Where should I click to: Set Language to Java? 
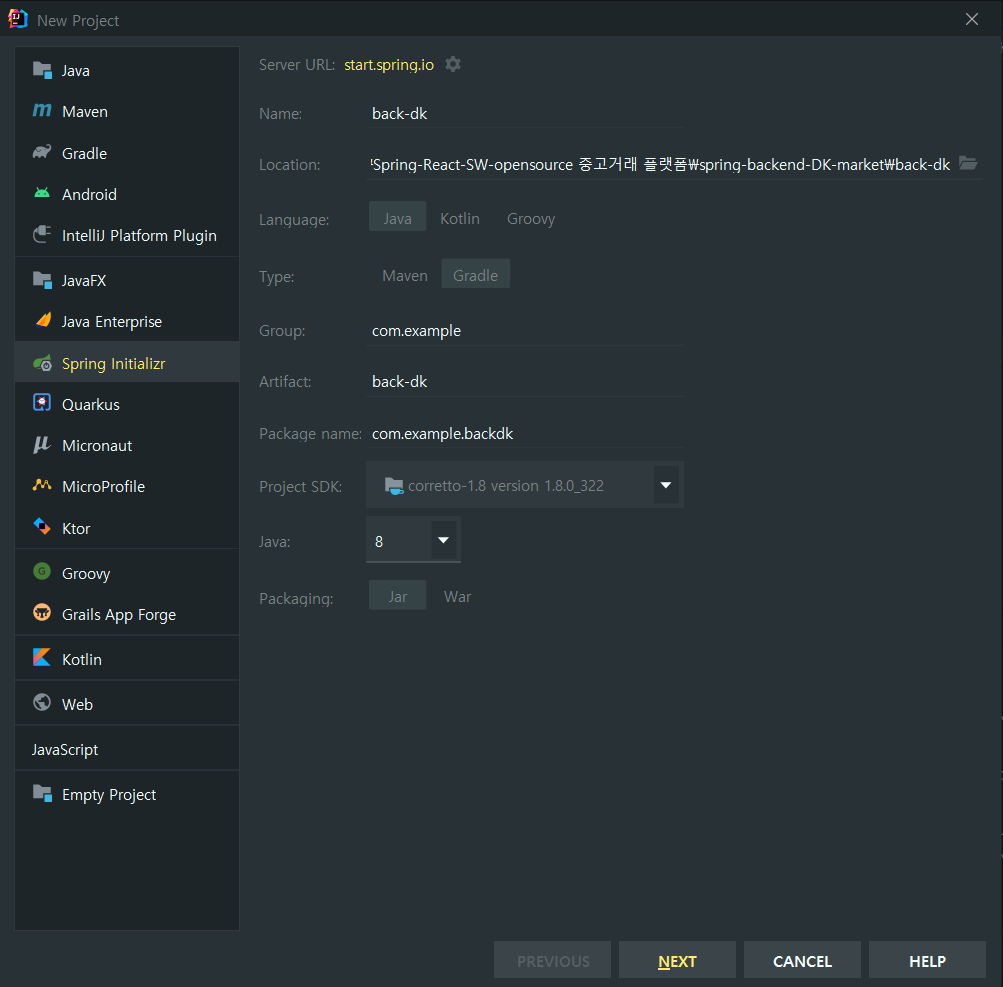[397, 218]
